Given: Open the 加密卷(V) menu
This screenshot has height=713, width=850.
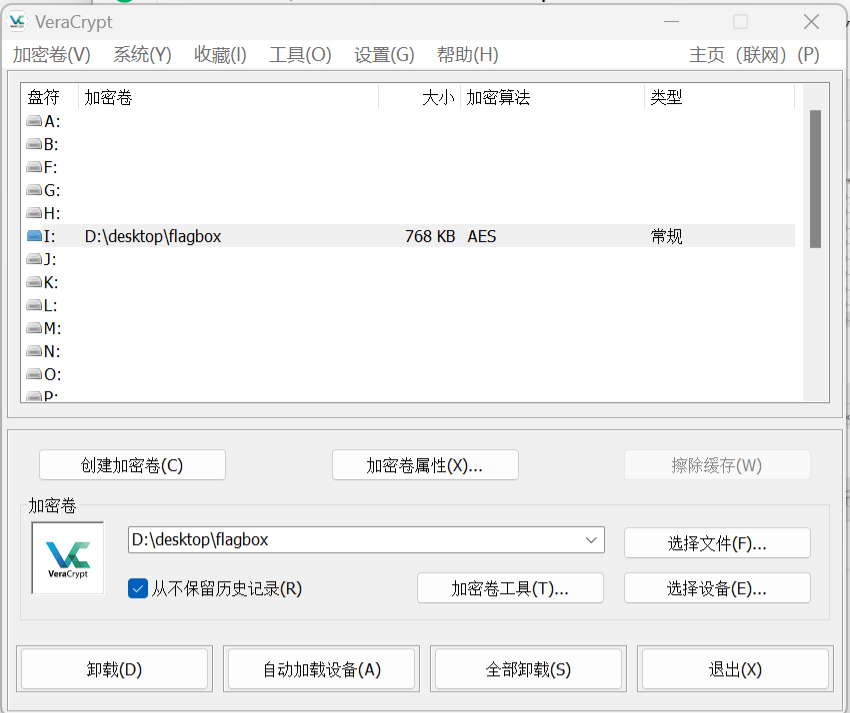Looking at the screenshot, I should 51,54.
